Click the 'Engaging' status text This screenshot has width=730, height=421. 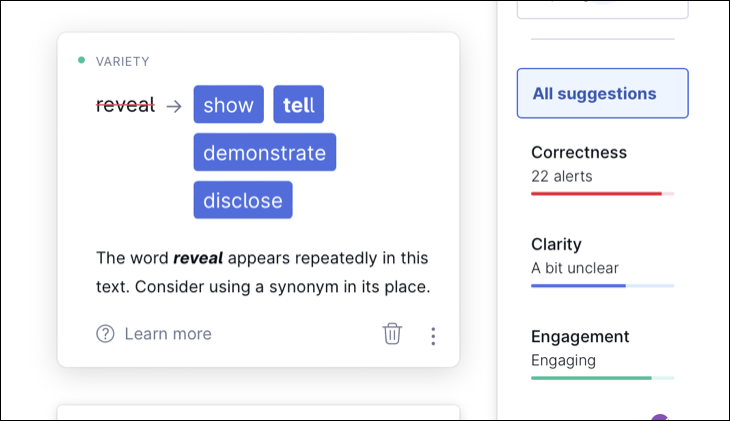pos(563,360)
